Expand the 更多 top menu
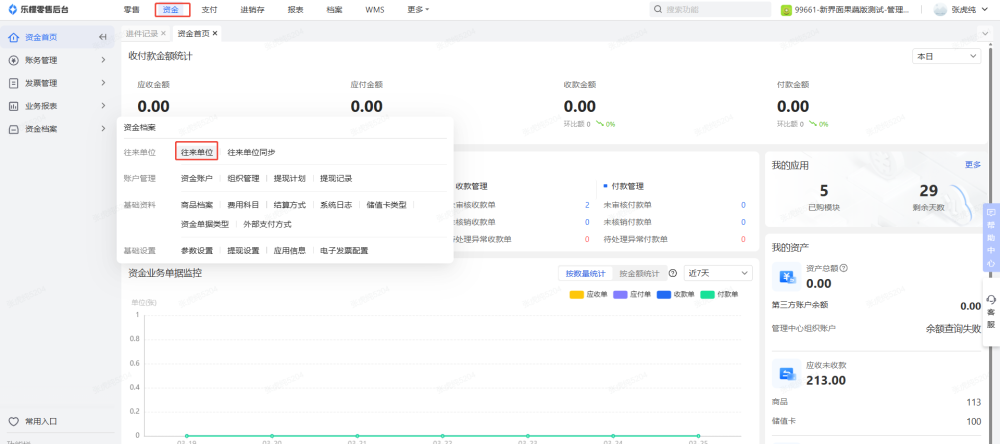 418,9
